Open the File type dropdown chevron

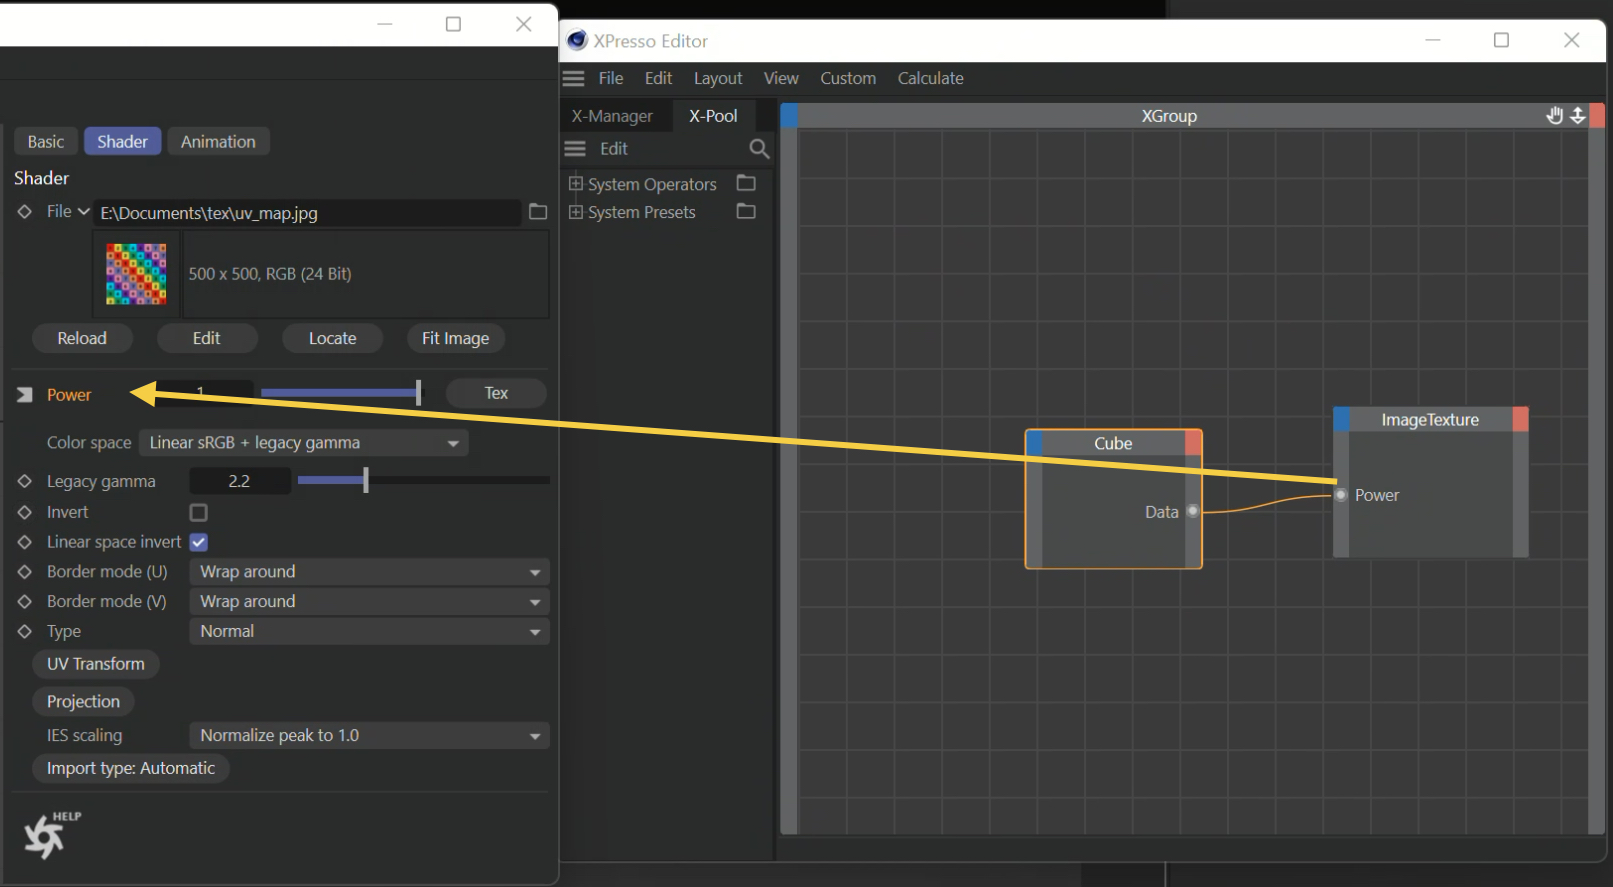[x=84, y=212]
